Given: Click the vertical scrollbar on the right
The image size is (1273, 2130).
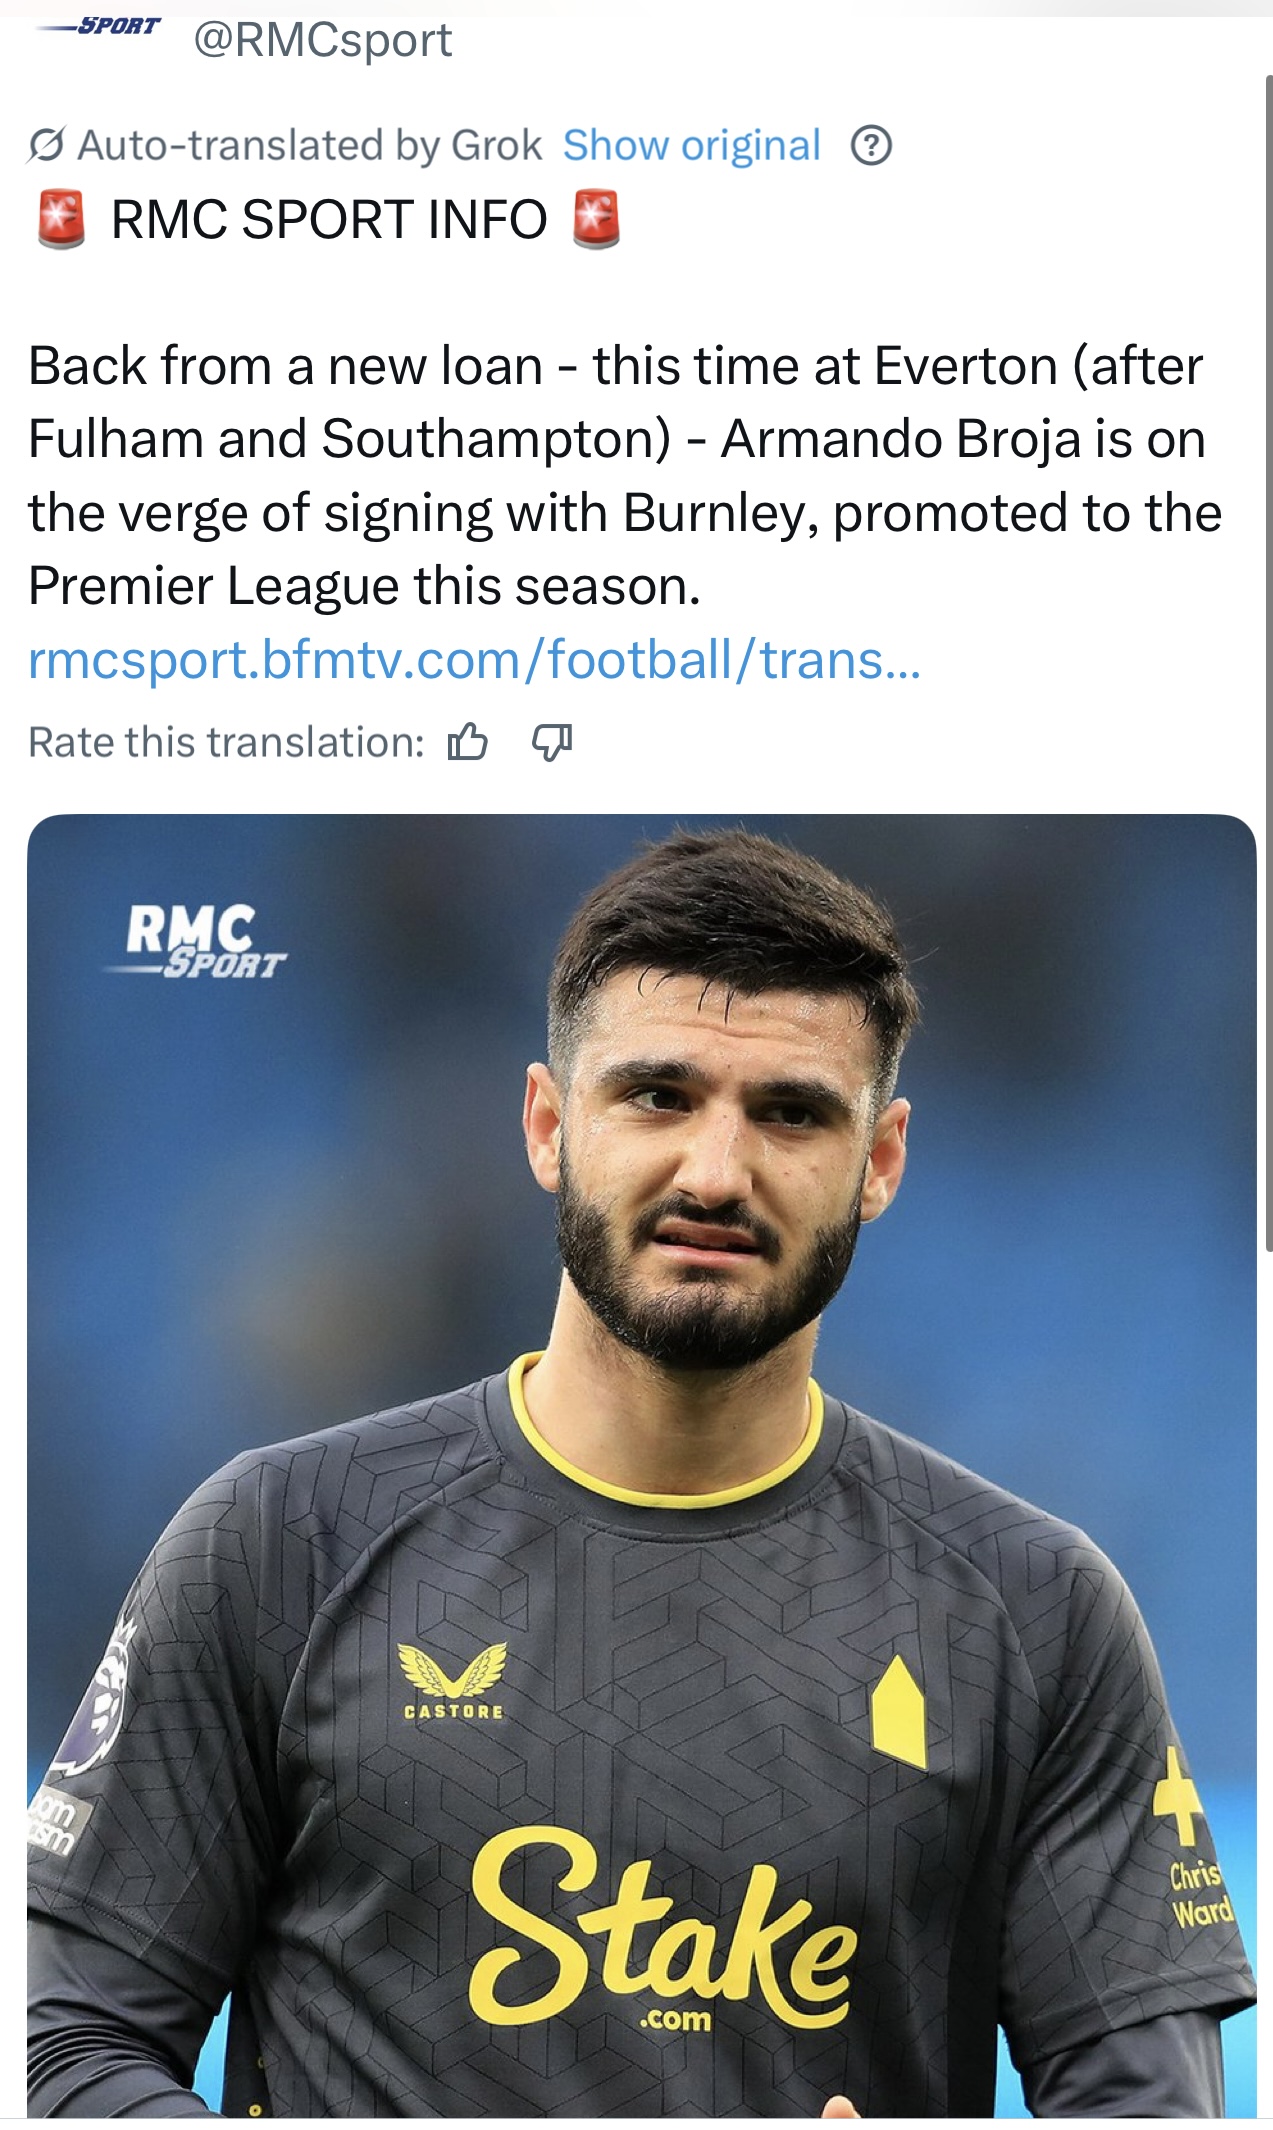Looking at the screenshot, I should pos(1268,660).
